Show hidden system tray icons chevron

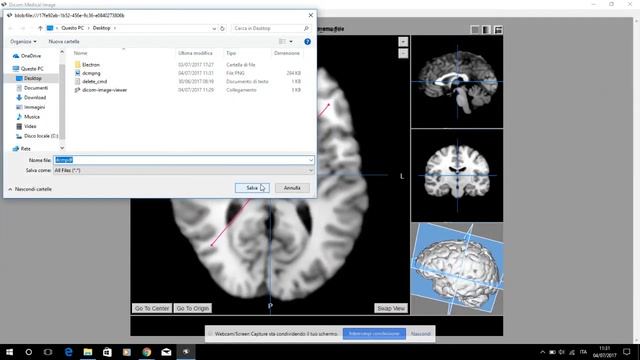point(542,352)
